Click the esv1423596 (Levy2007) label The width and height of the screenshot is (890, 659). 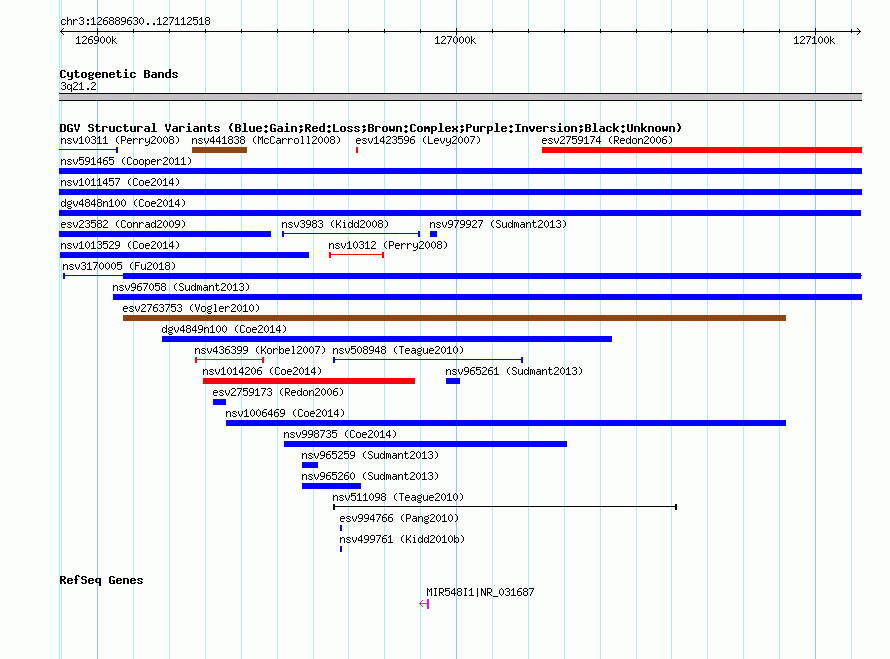tap(418, 140)
